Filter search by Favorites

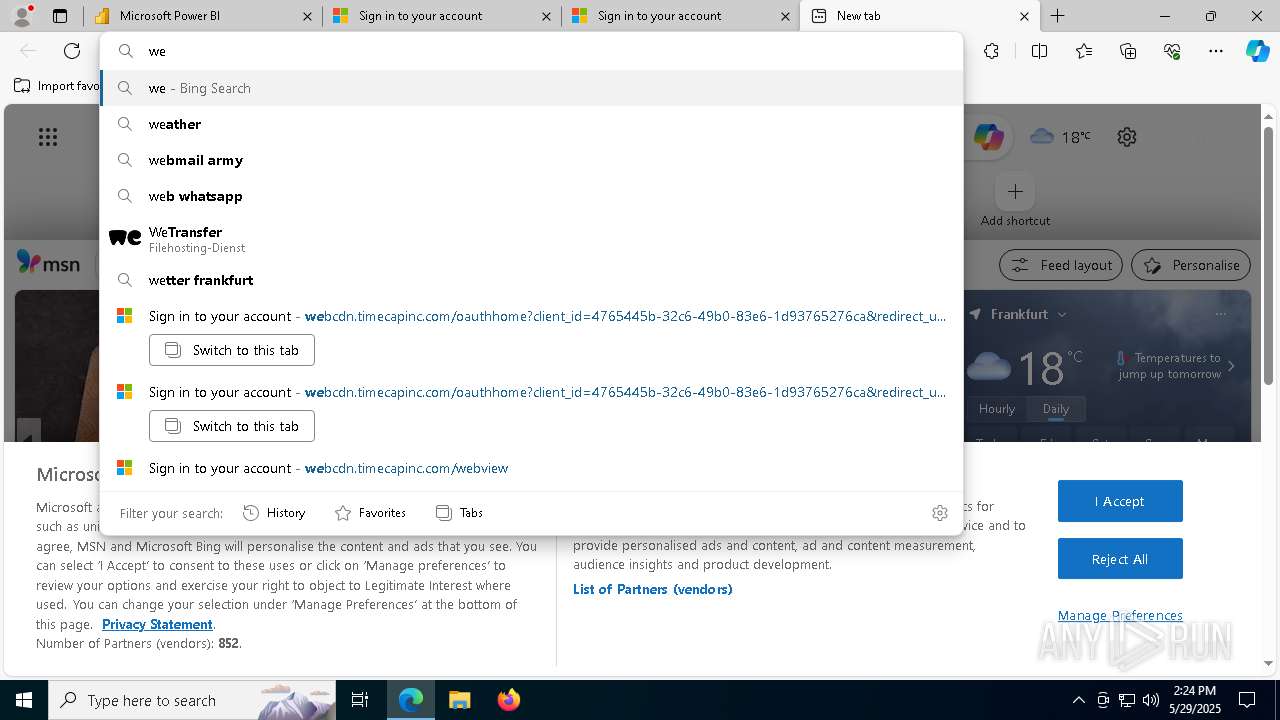[370, 513]
